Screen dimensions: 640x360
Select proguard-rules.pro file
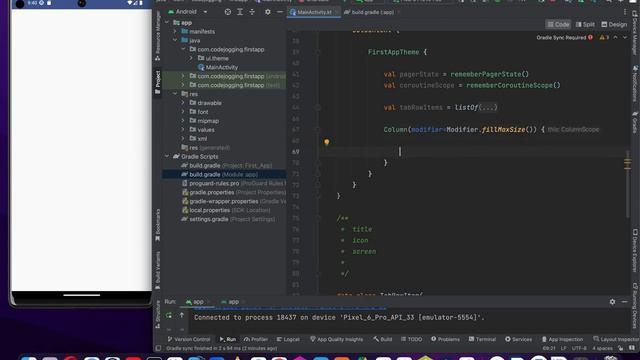point(233,183)
